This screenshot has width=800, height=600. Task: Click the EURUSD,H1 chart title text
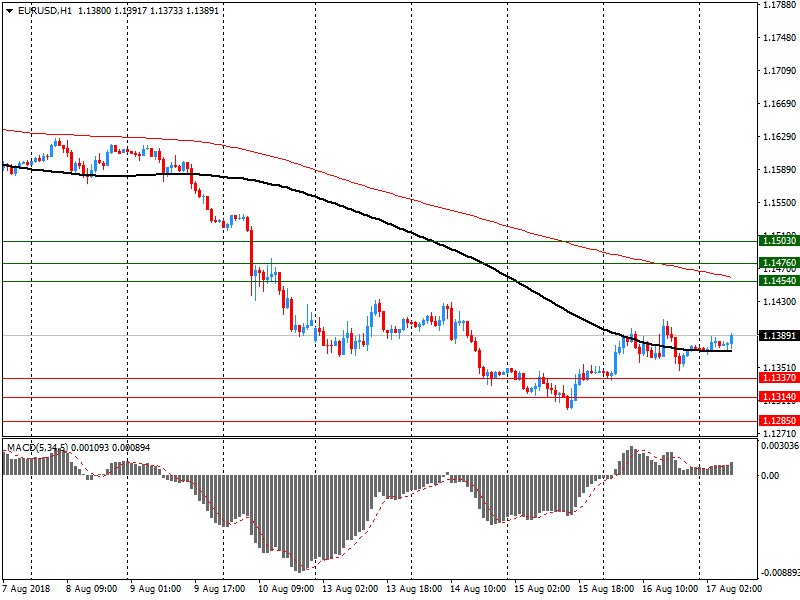45,10
